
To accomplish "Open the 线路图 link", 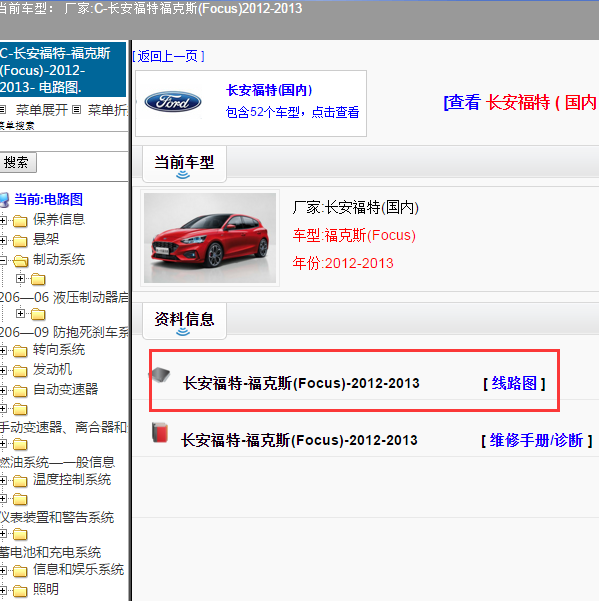I will (x=514, y=383).
